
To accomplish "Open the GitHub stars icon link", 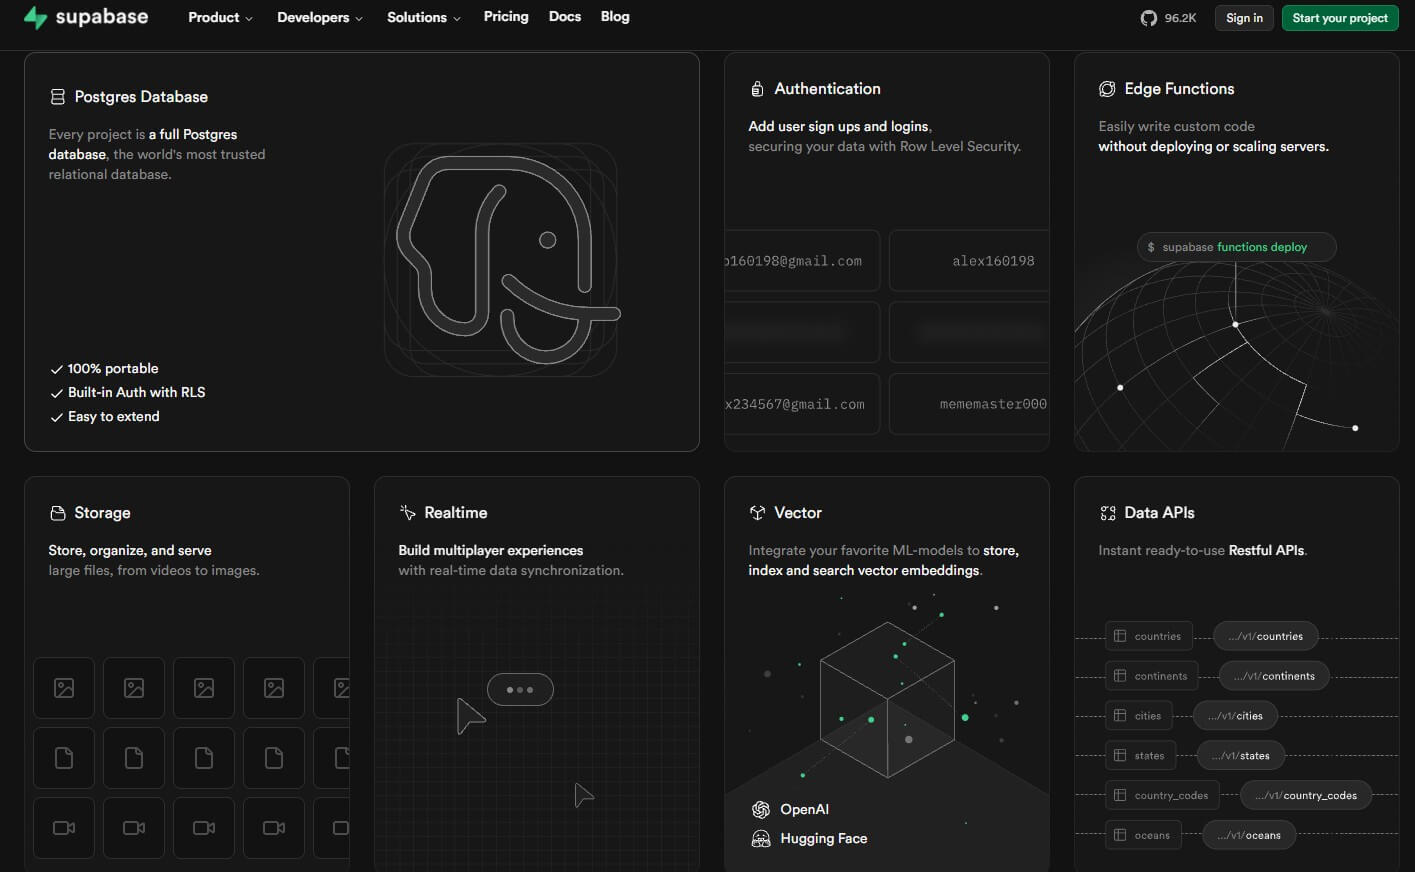I will [x=1148, y=18].
